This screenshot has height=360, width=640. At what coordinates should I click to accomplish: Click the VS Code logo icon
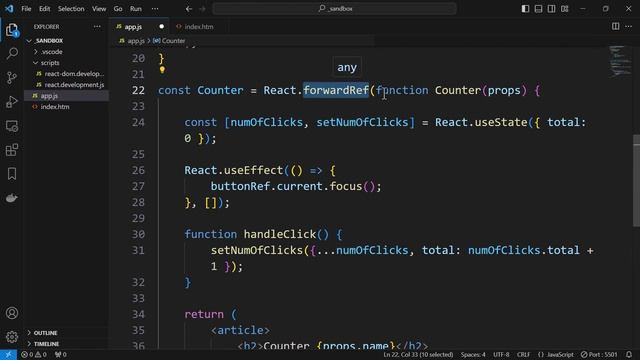pos(9,9)
